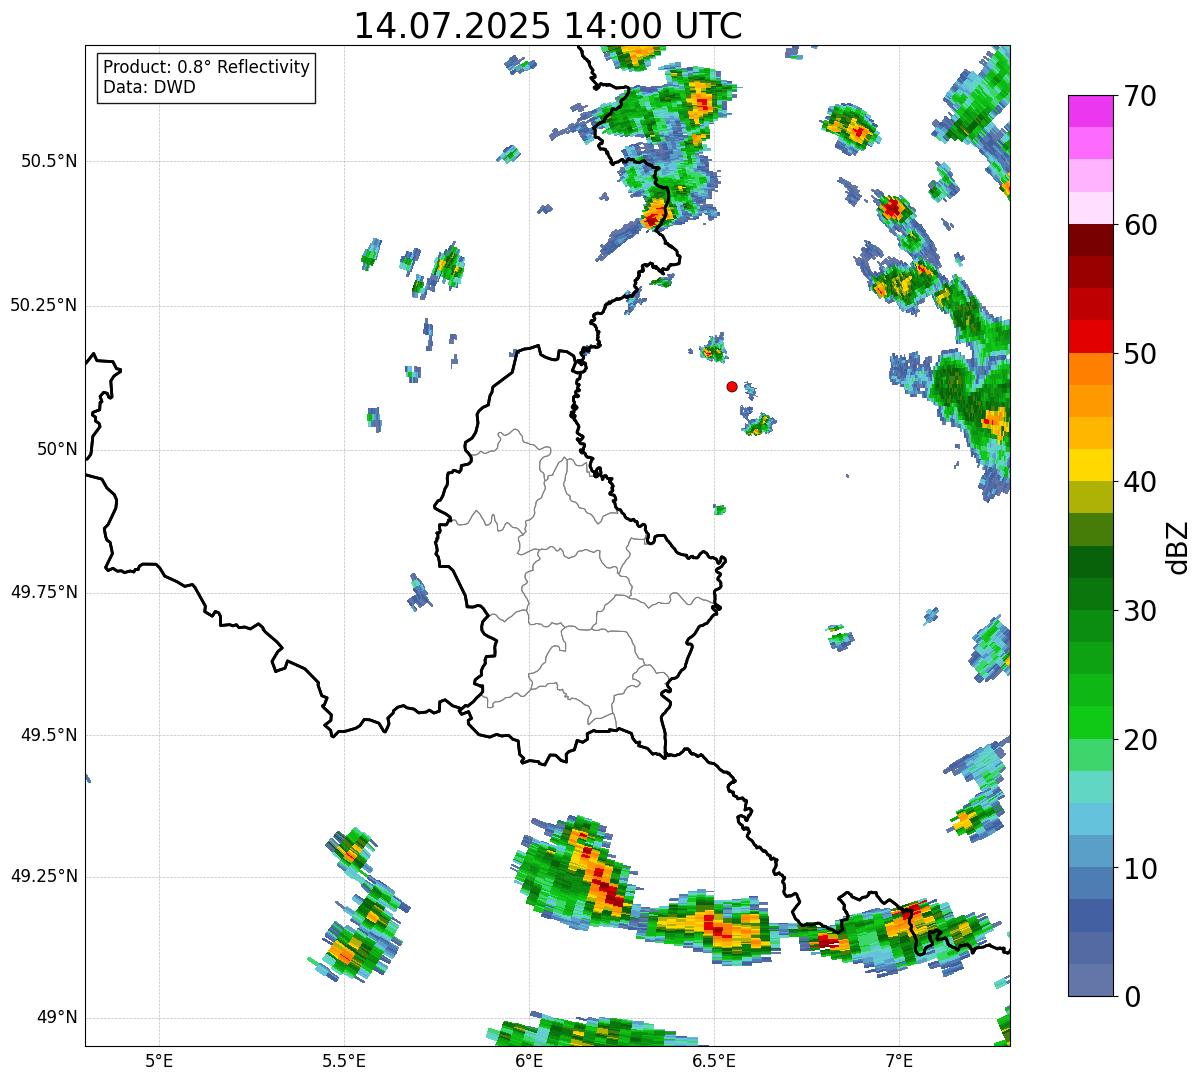
Task: Click the red location marker dot
Action: click(x=732, y=386)
